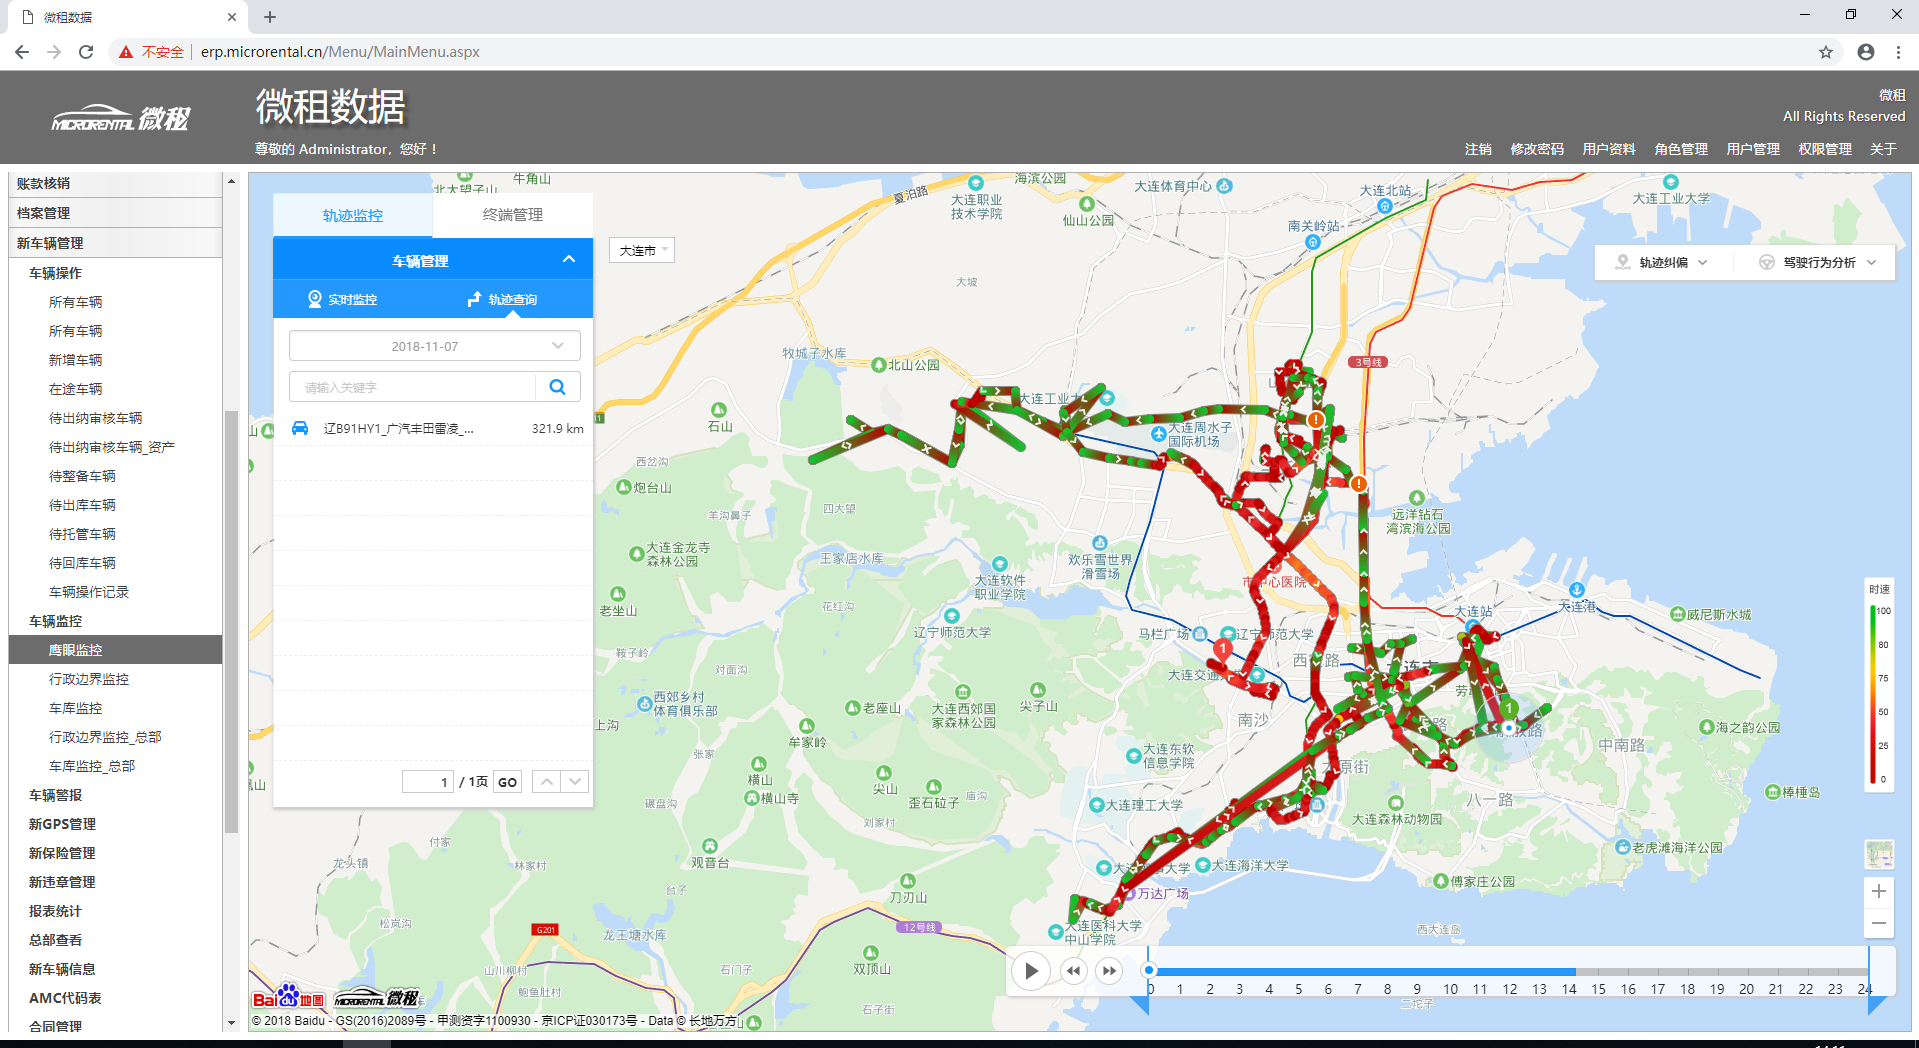1919x1048 pixels.
Task: Click the 驾驶行为分析 steering wheel icon
Action: tap(1767, 262)
